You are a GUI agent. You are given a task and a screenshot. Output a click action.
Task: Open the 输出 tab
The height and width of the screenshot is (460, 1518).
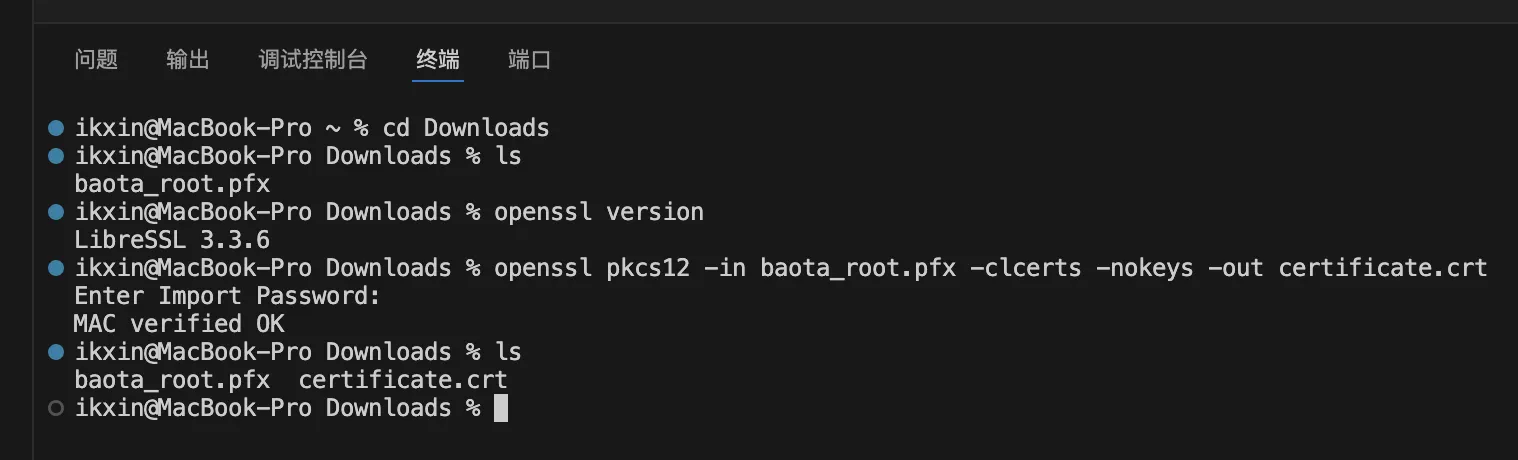pyautogui.click(x=188, y=60)
